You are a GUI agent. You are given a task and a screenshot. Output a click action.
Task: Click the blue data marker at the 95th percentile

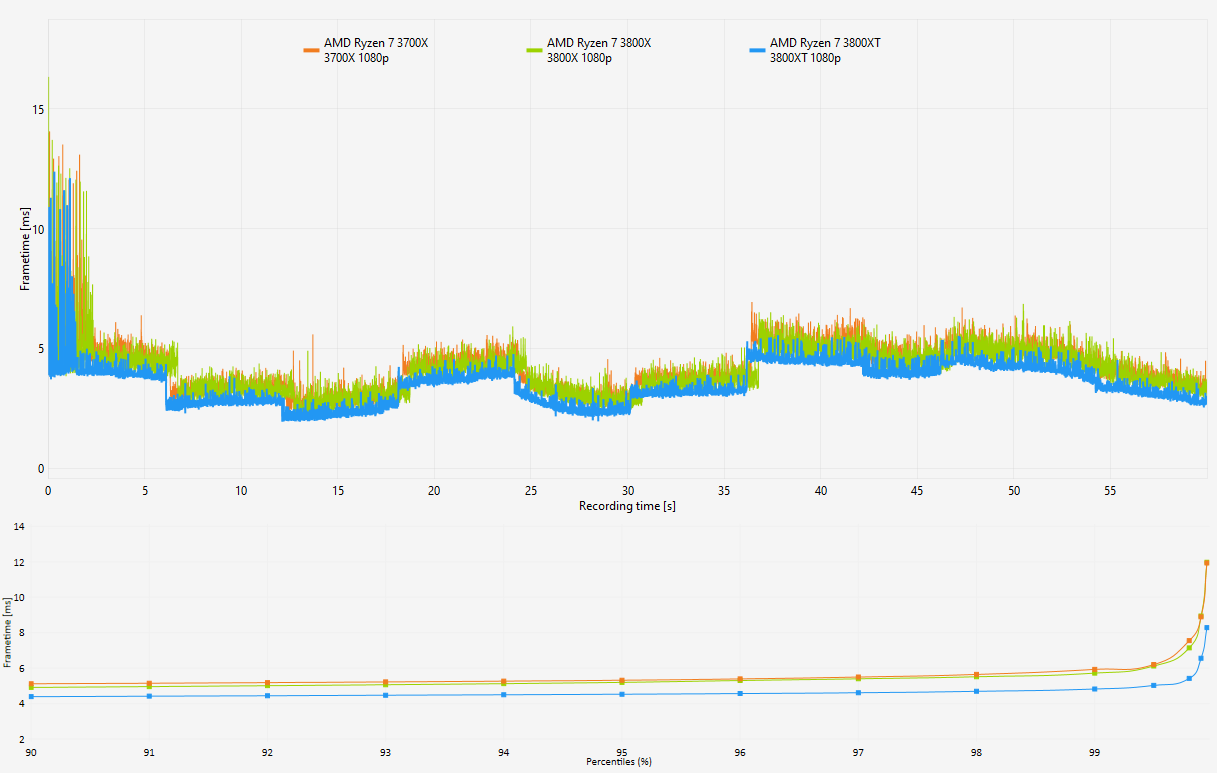[622, 694]
